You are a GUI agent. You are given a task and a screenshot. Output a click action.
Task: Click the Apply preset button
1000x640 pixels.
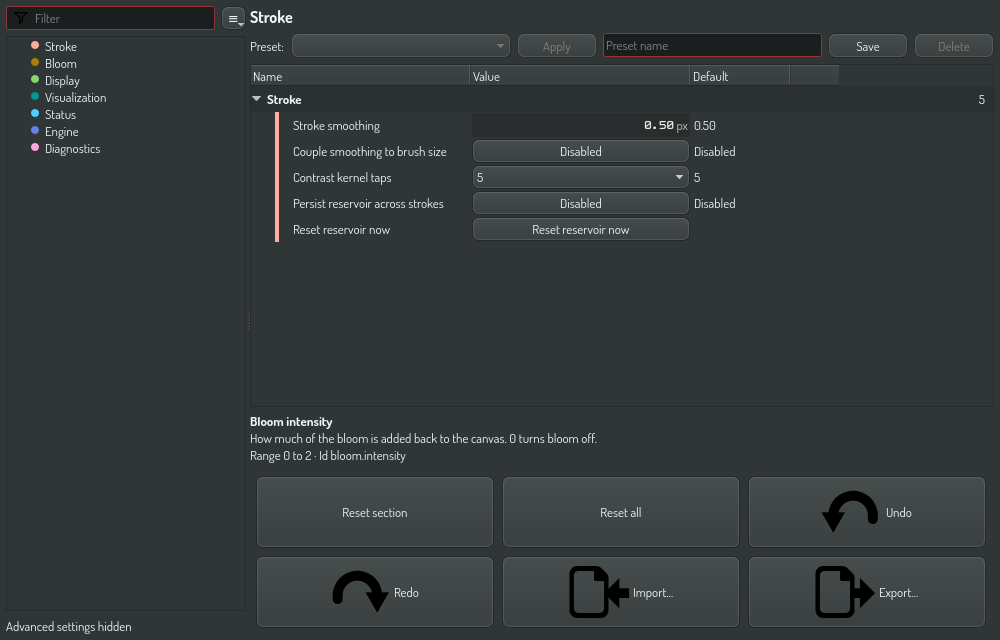[x=556, y=46]
